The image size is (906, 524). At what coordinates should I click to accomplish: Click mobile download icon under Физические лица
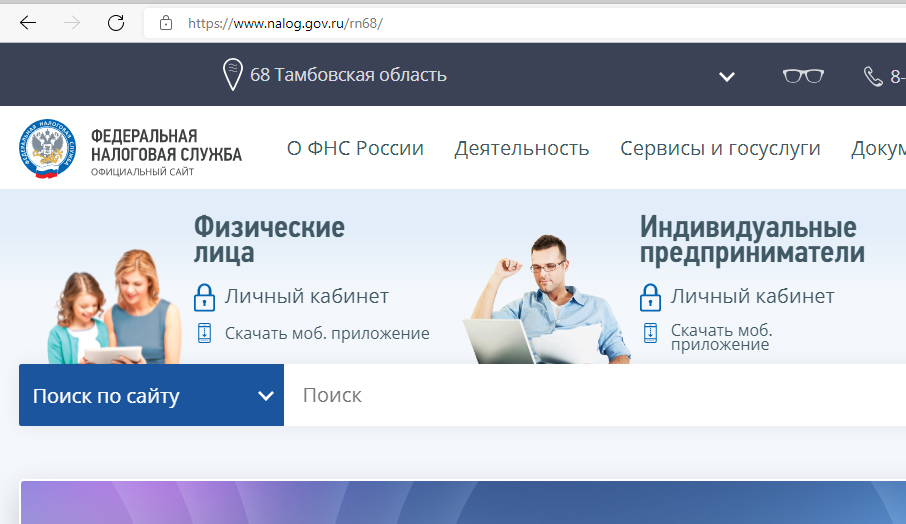tap(205, 333)
